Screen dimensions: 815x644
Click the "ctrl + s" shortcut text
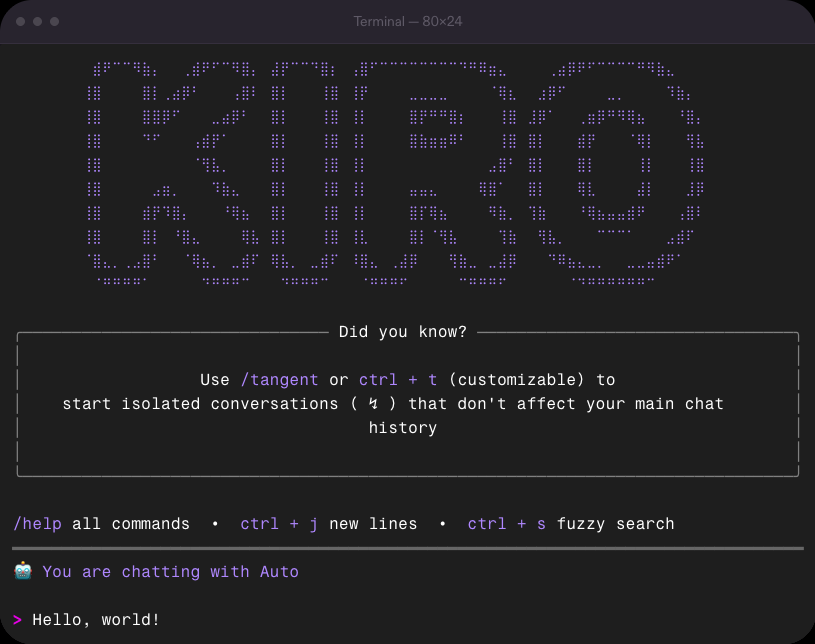click(507, 524)
